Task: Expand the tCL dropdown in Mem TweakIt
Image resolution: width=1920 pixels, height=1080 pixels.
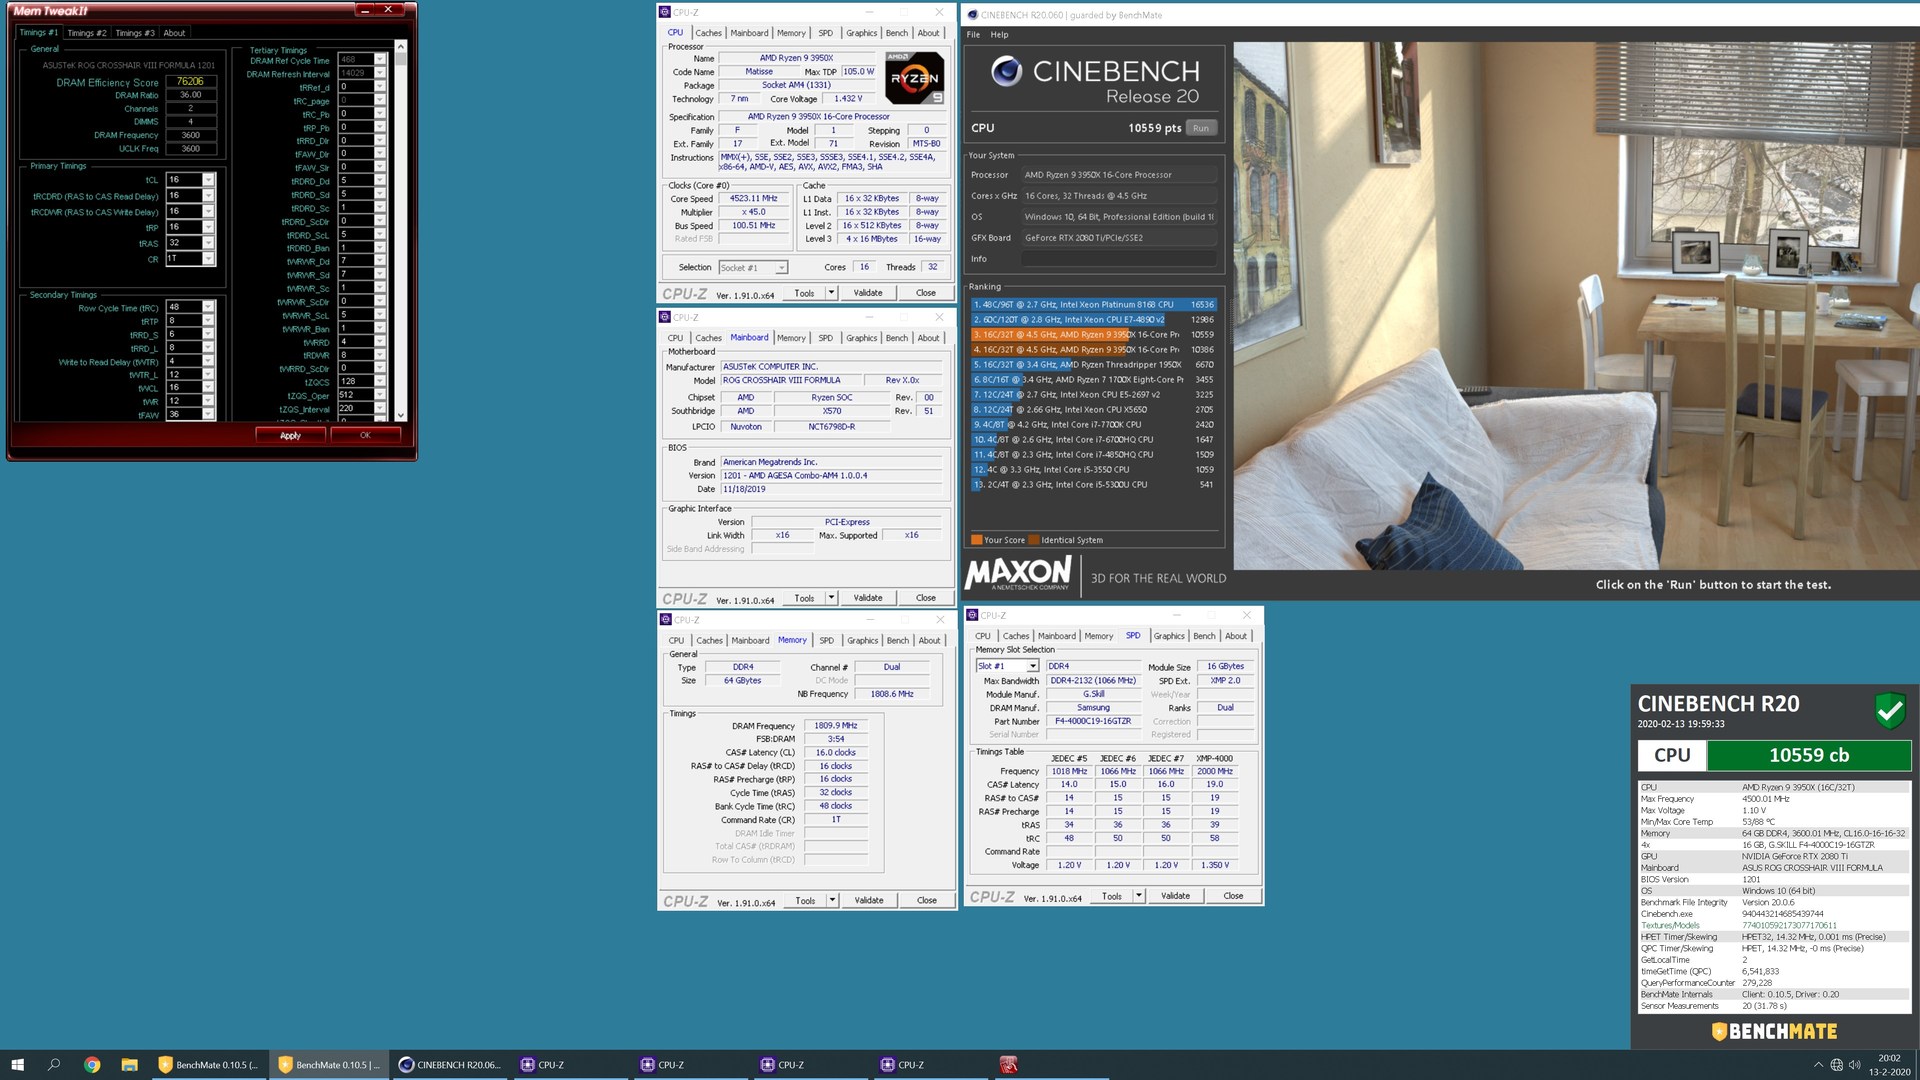Action: pyautogui.click(x=208, y=180)
